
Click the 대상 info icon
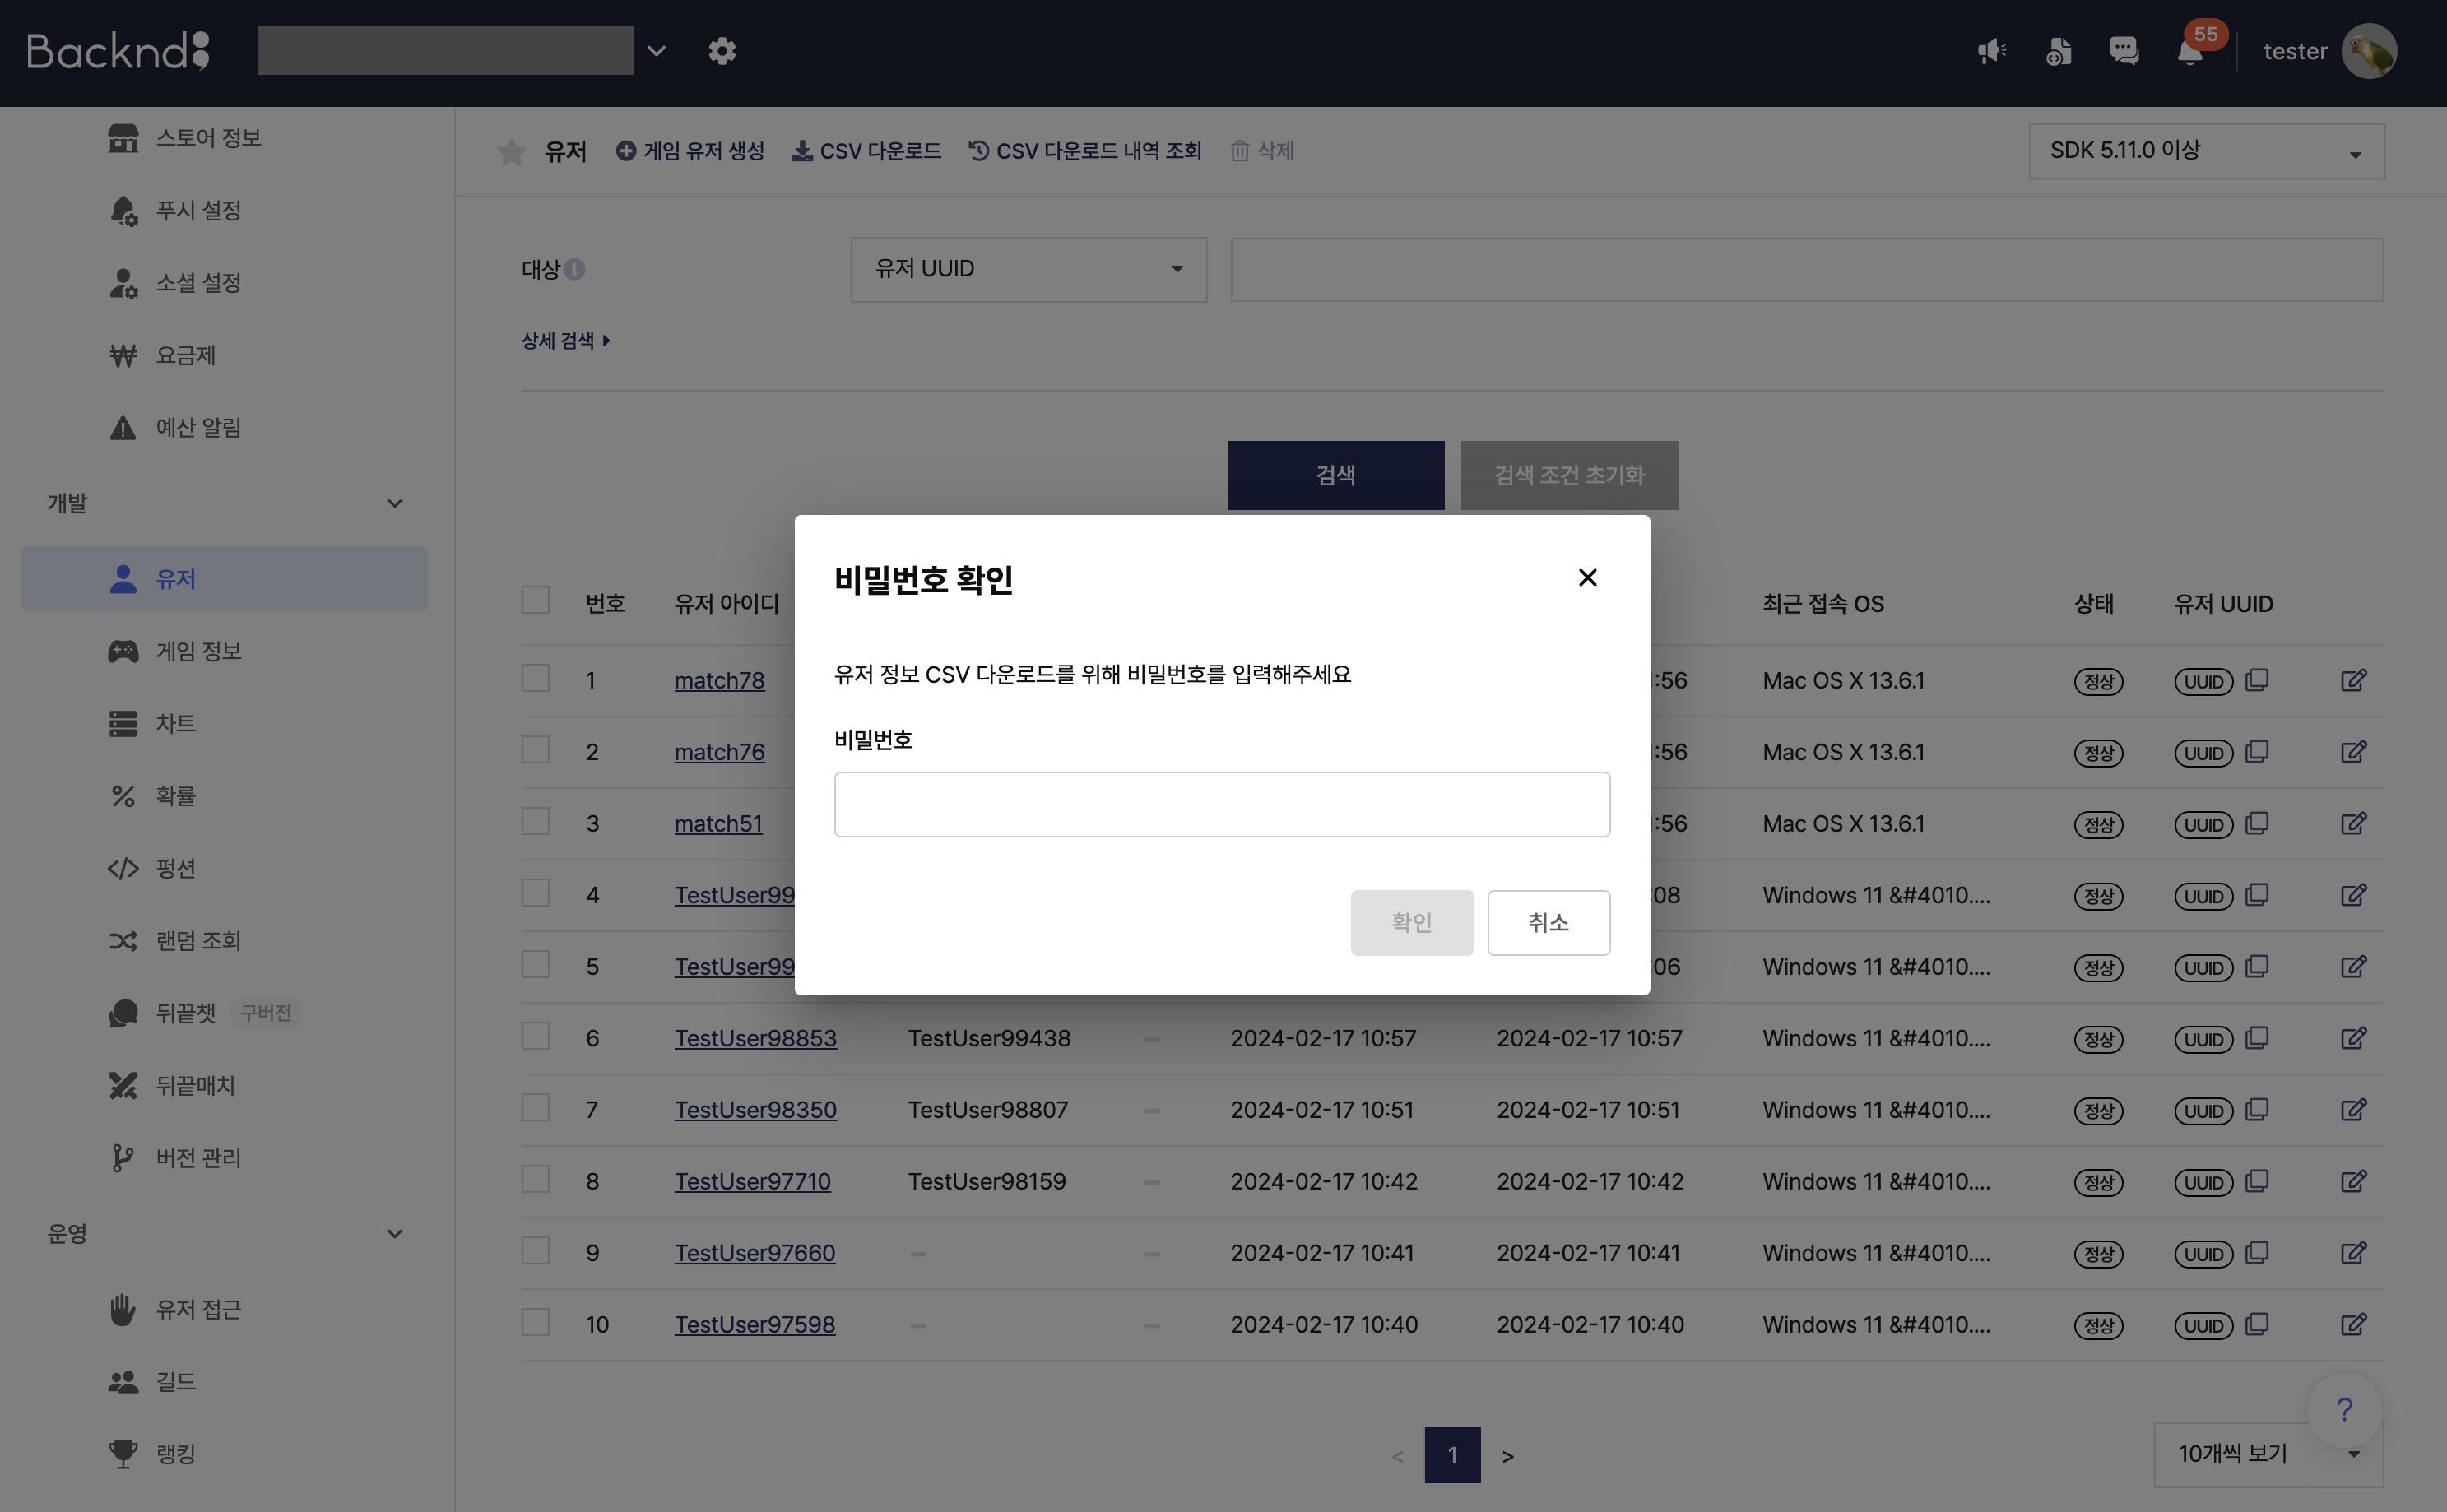[x=574, y=269]
